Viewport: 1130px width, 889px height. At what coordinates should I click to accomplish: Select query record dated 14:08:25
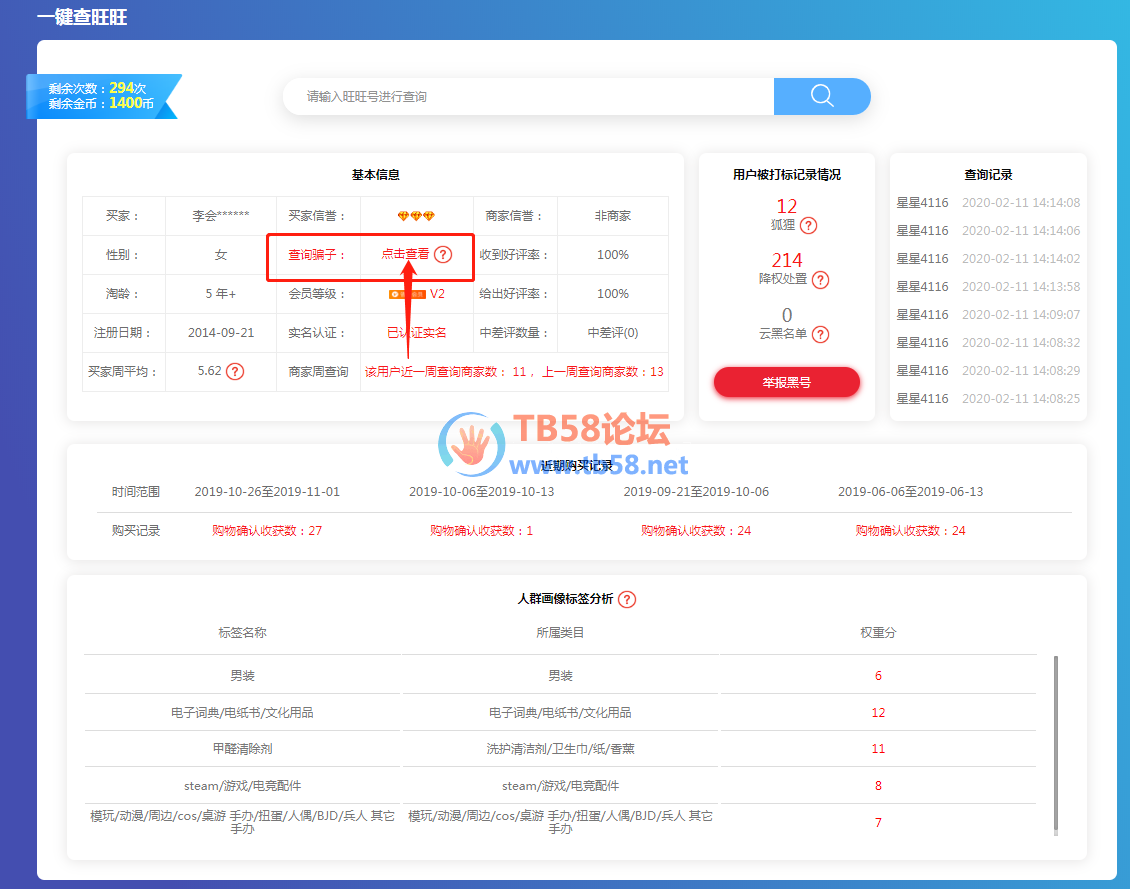pyautogui.click(x=988, y=398)
